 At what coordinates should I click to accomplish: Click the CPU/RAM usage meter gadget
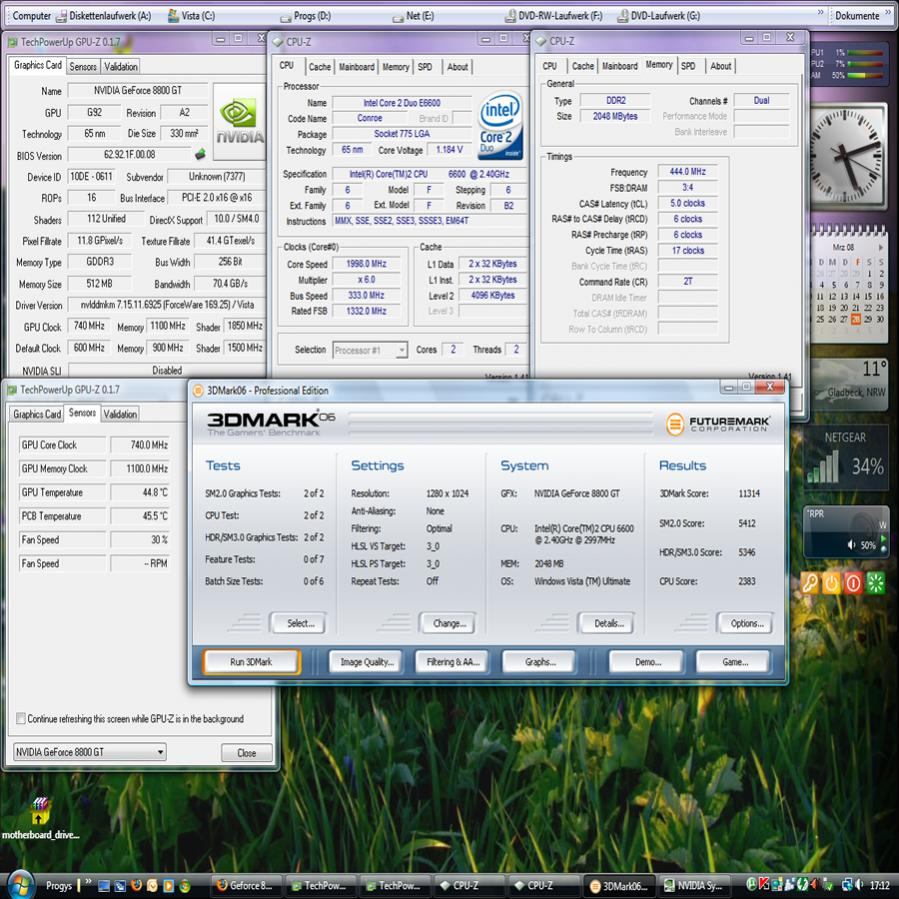click(848, 63)
